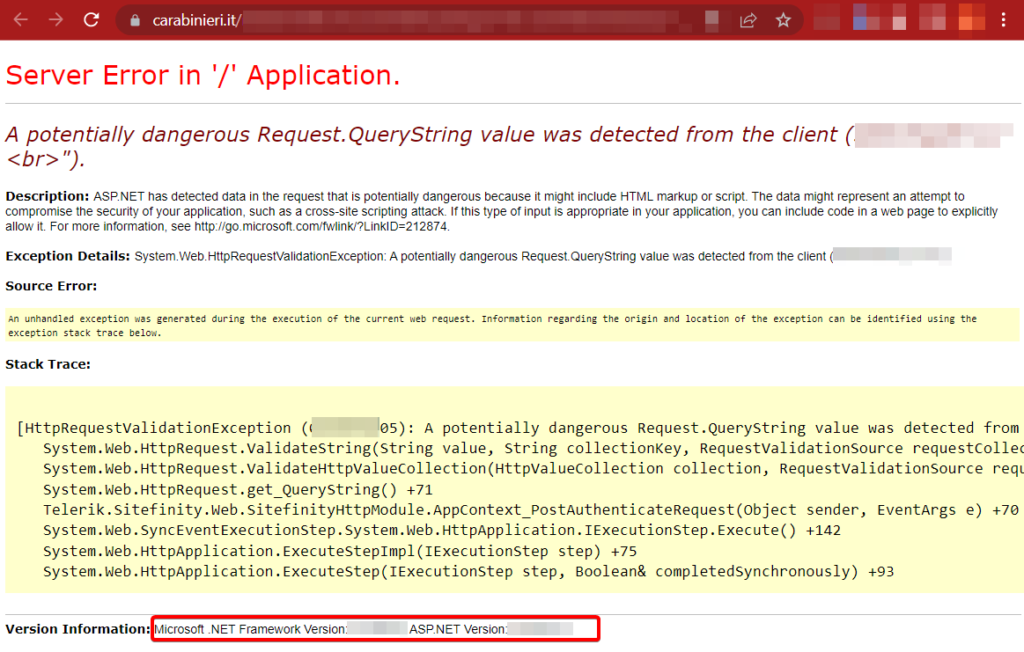The height and width of the screenshot is (652, 1024).
Task: Go back to the previous page
Action: pyautogui.click(x=20, y=20)
